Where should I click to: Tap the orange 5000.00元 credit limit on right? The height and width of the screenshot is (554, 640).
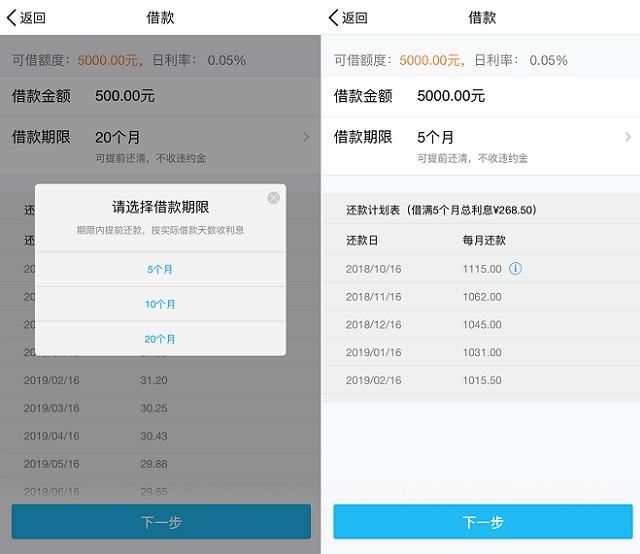[430, 60]
